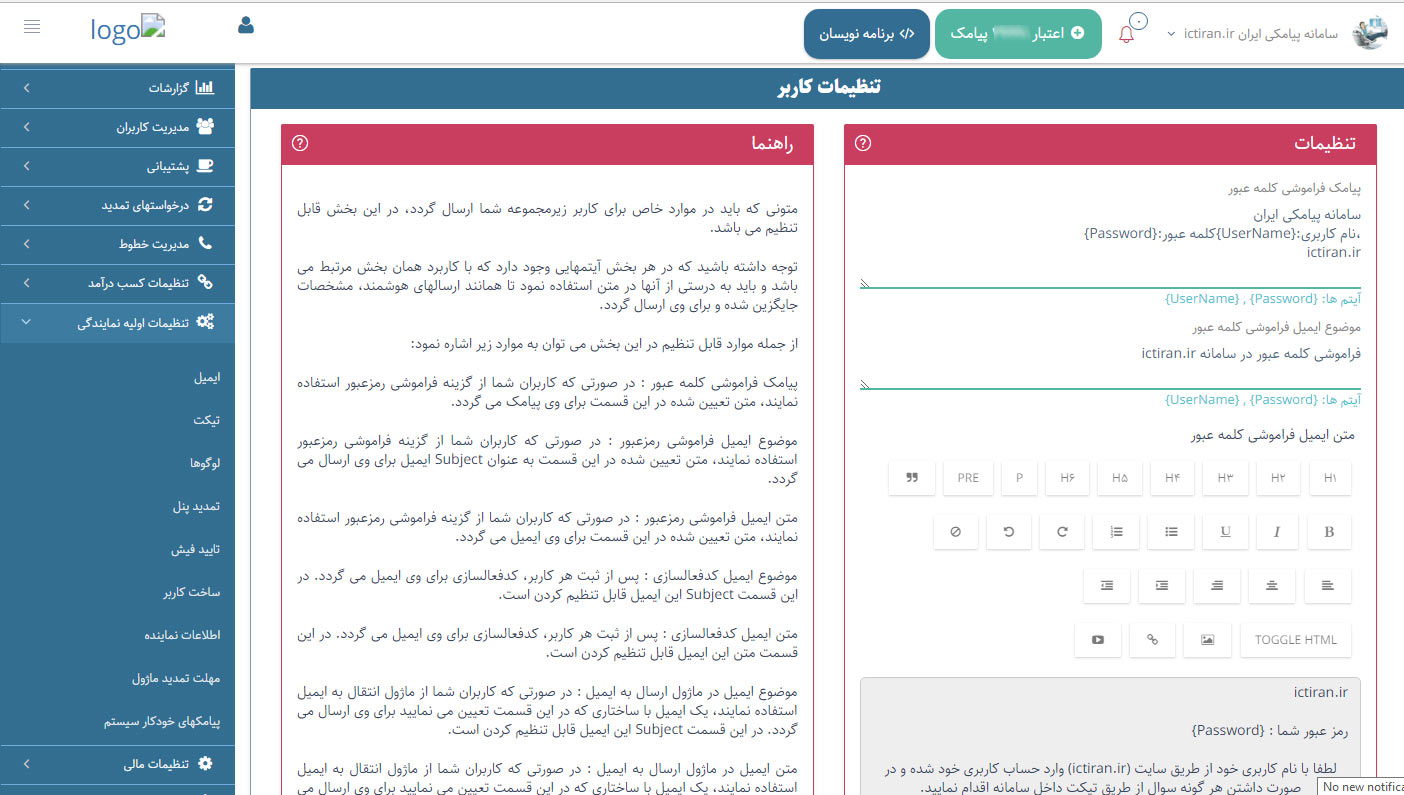This screenshot has width=1404, height=795.
Task: Align editor text to the left
Action: tap(1328, 586)
